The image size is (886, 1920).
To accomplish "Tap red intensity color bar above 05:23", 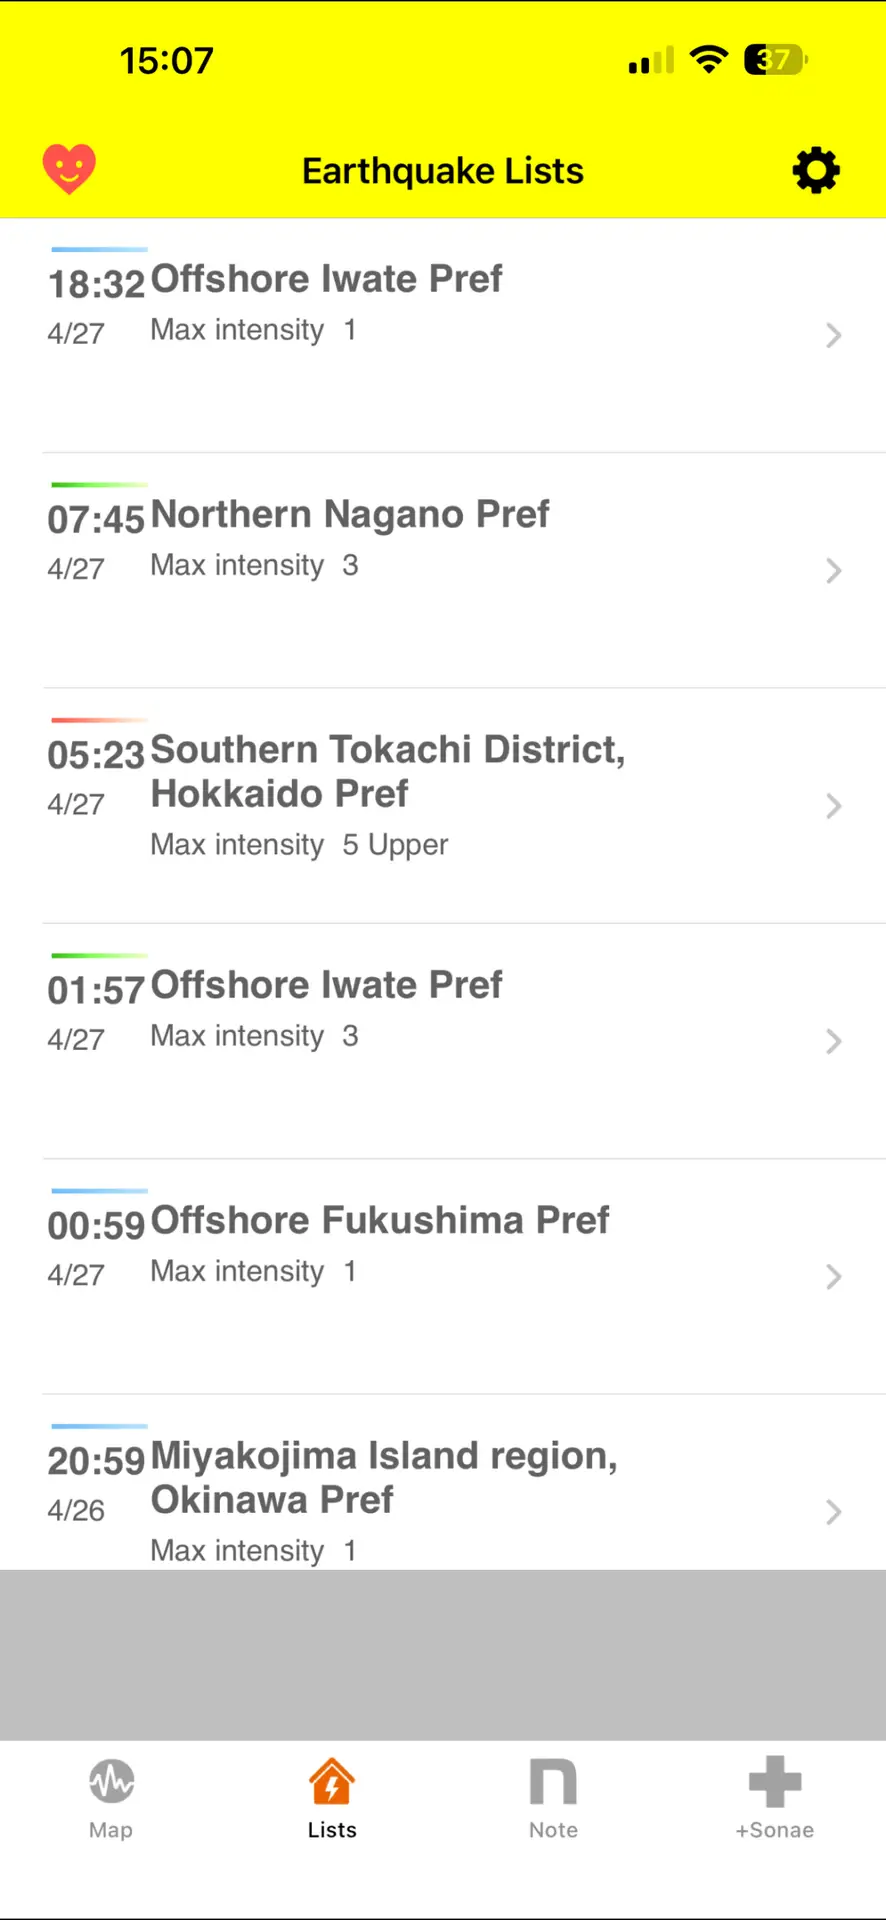I will (x=98, y=720).
